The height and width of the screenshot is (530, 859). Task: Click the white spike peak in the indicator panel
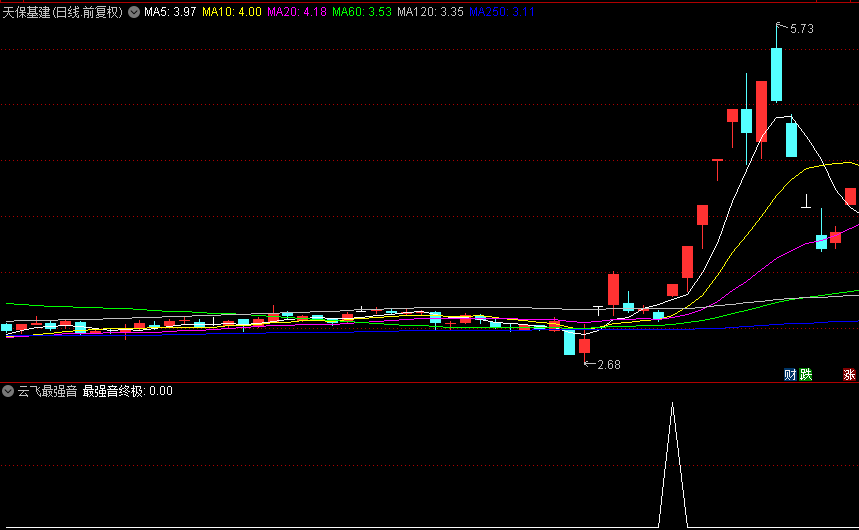pos(673,404)
